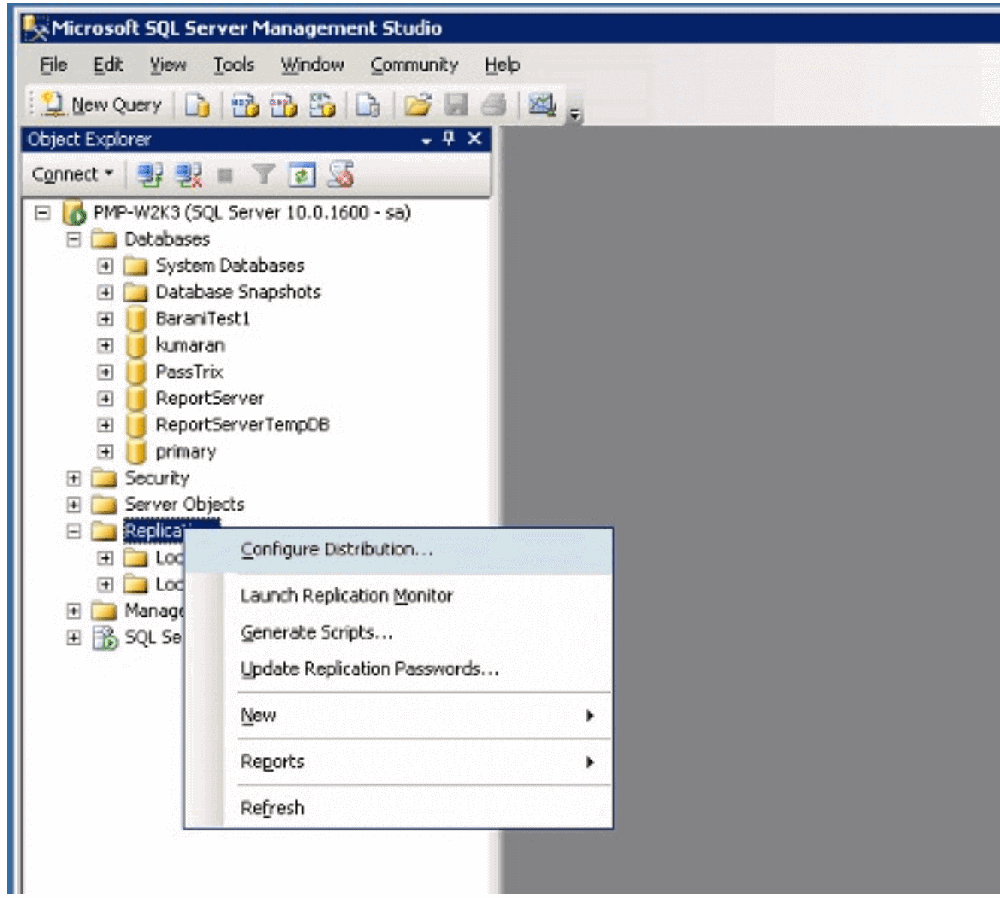The width and height of the screenshot is (1000, 898).
Task: Choose Refresh from context menu
Action: [x=399, y=808]
